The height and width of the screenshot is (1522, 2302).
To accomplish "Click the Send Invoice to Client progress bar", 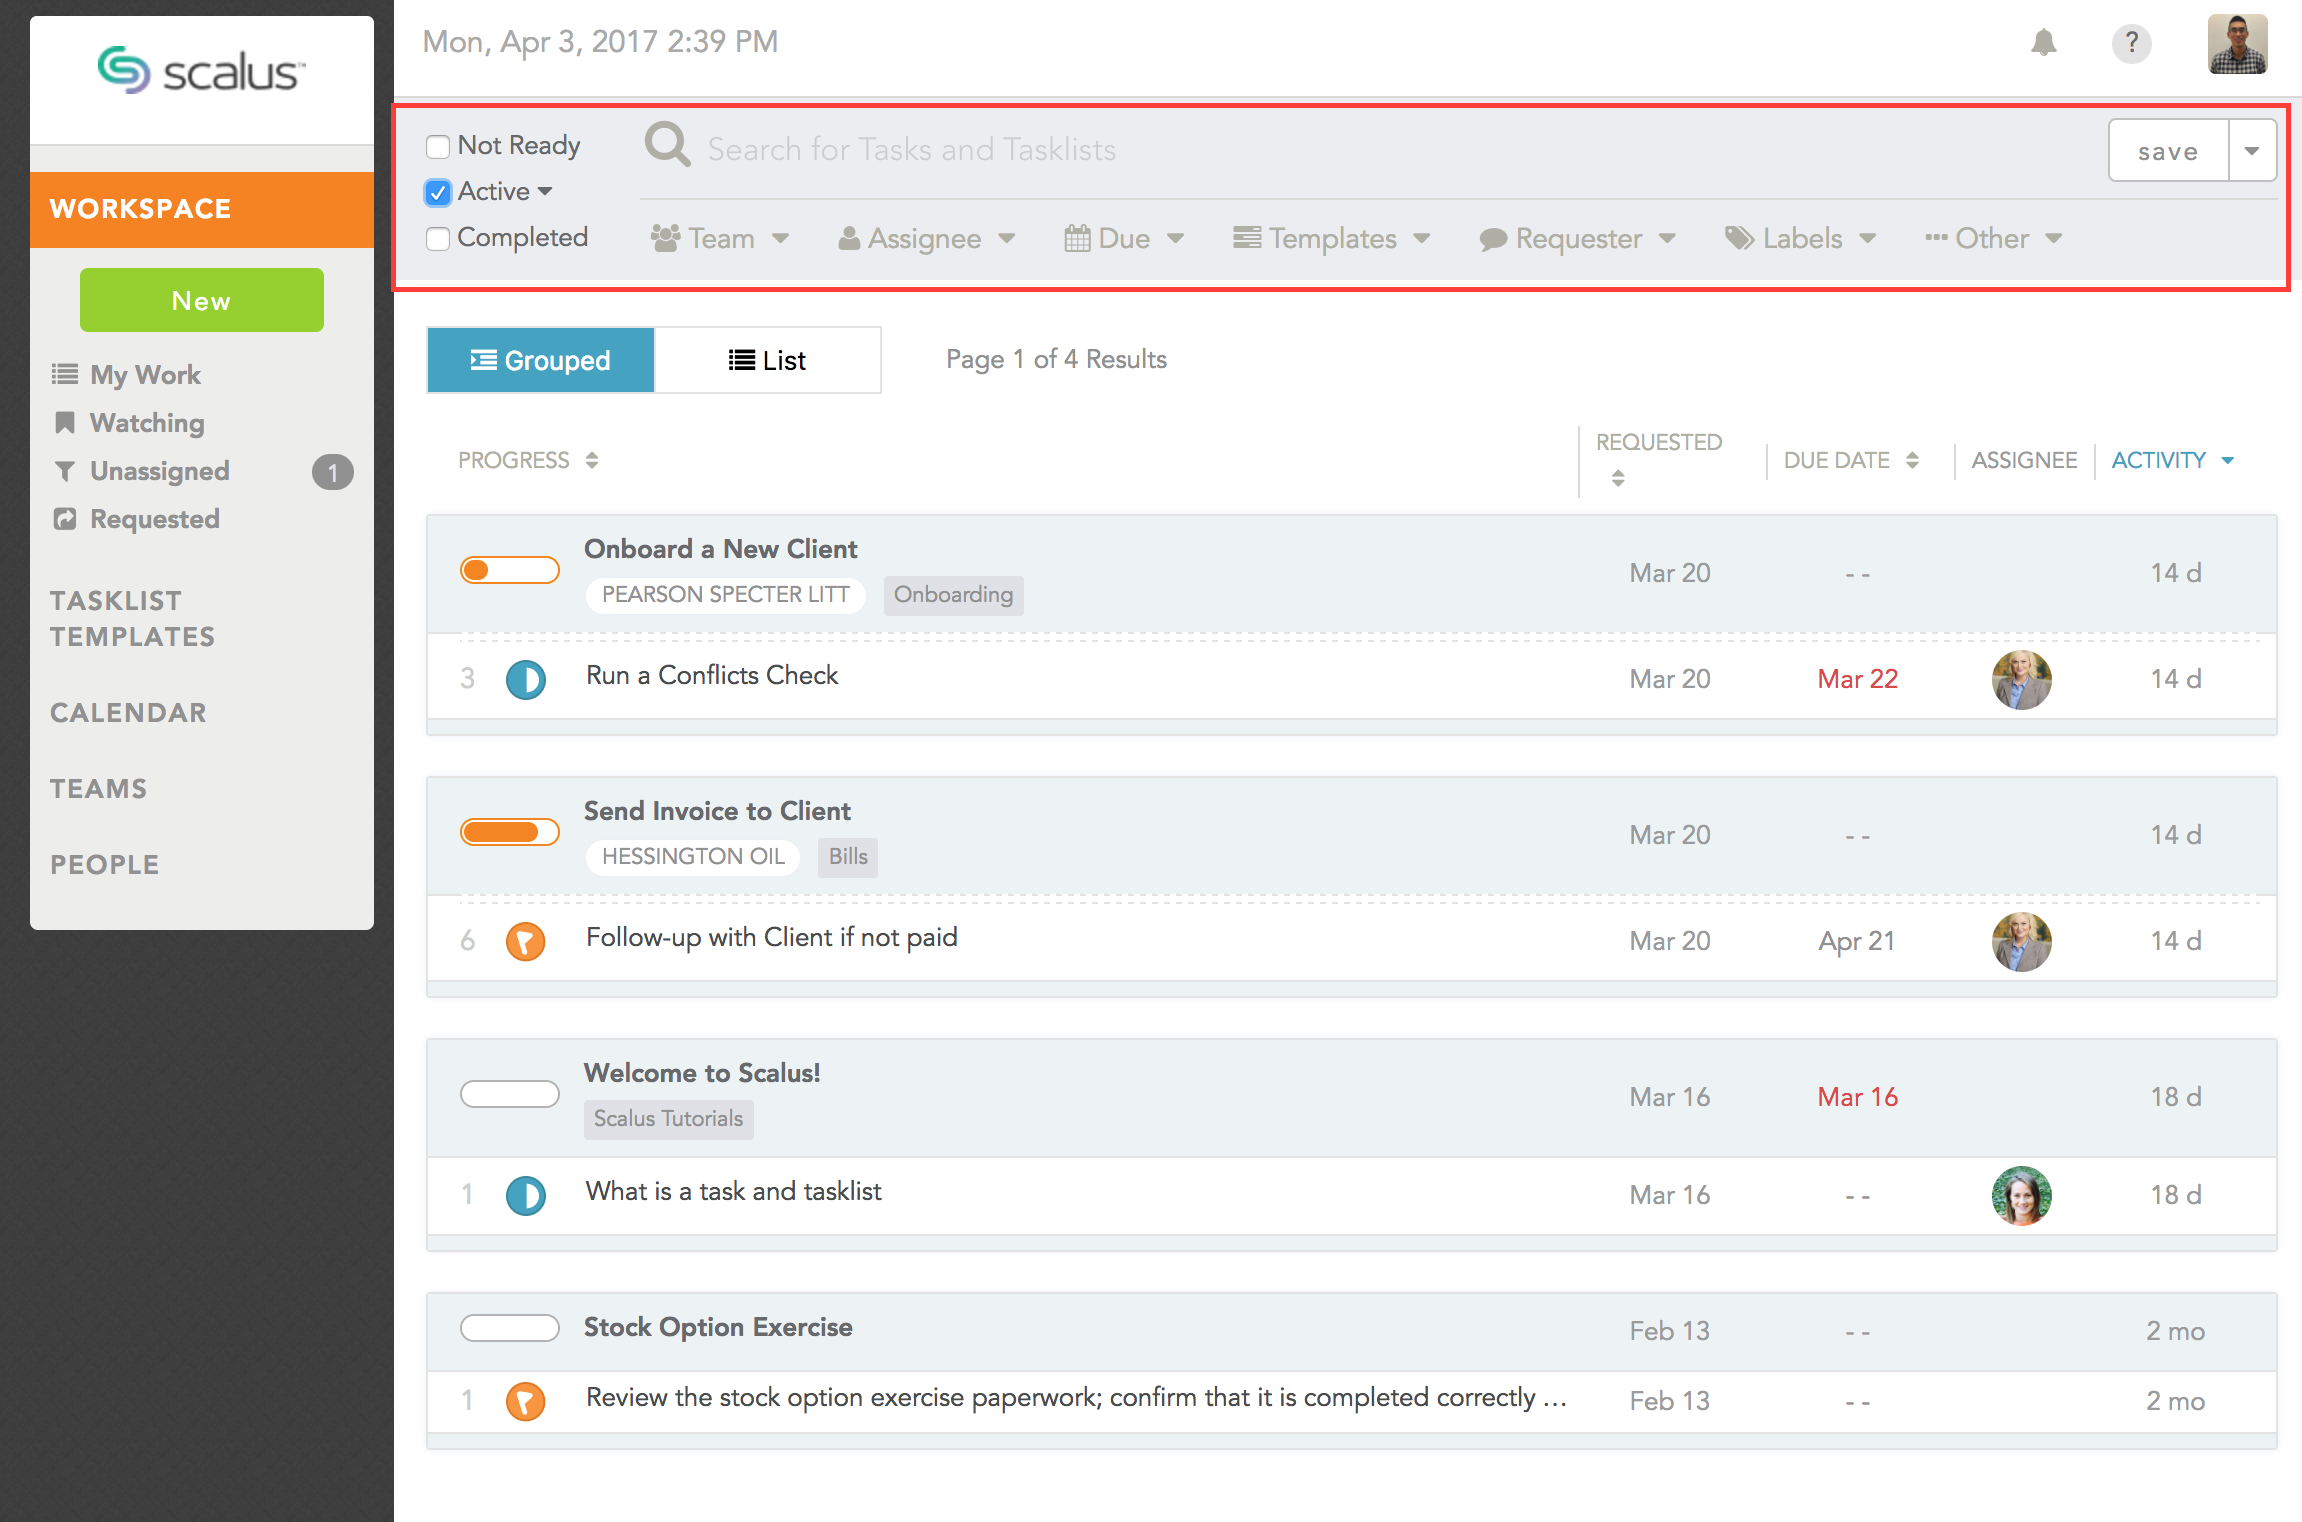I will pyautogui.click(x=509, y=832).
